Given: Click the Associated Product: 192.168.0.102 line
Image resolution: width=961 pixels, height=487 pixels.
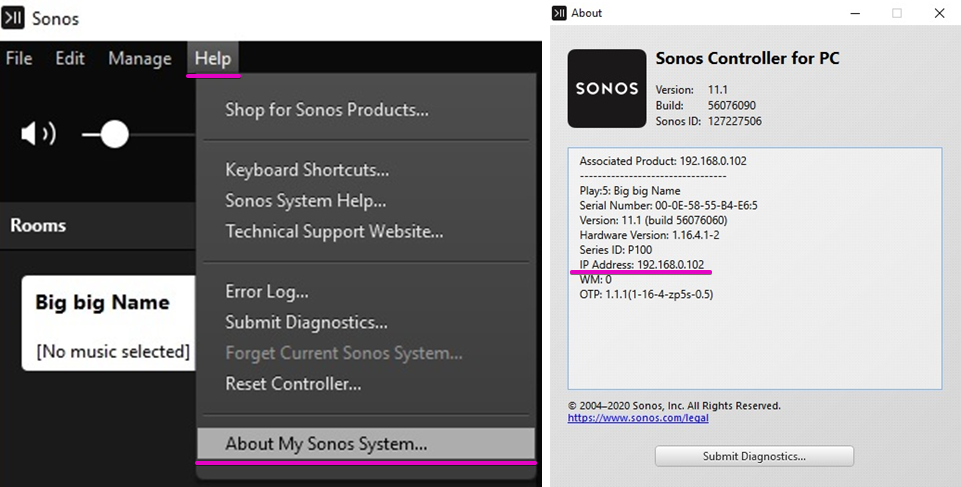Looking at the screenshot, I should 663,161.
